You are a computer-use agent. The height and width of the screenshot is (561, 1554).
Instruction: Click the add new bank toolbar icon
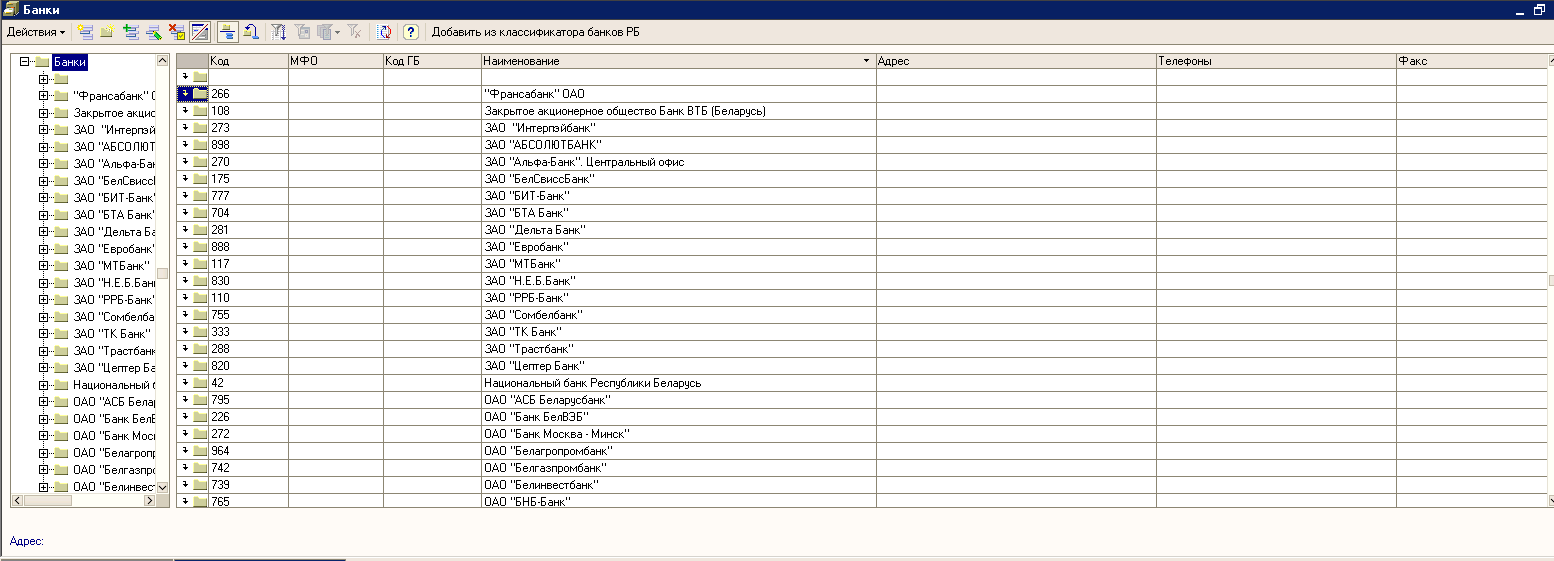[84, 32]
